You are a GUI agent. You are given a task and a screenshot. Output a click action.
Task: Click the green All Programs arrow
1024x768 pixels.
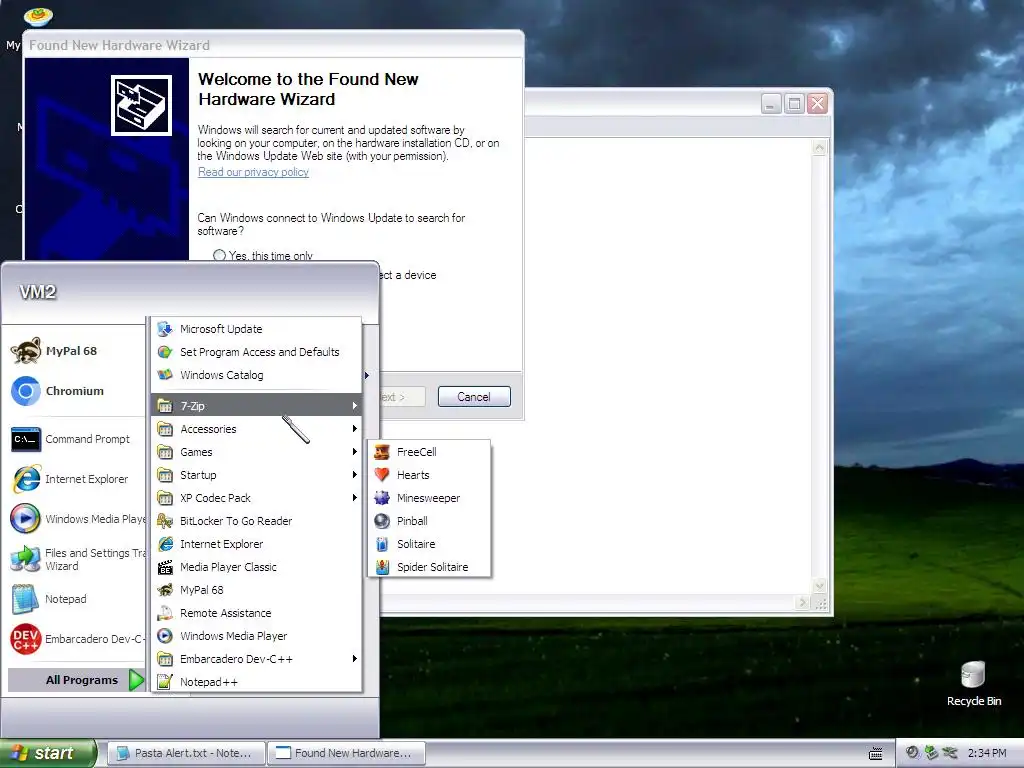136,680
